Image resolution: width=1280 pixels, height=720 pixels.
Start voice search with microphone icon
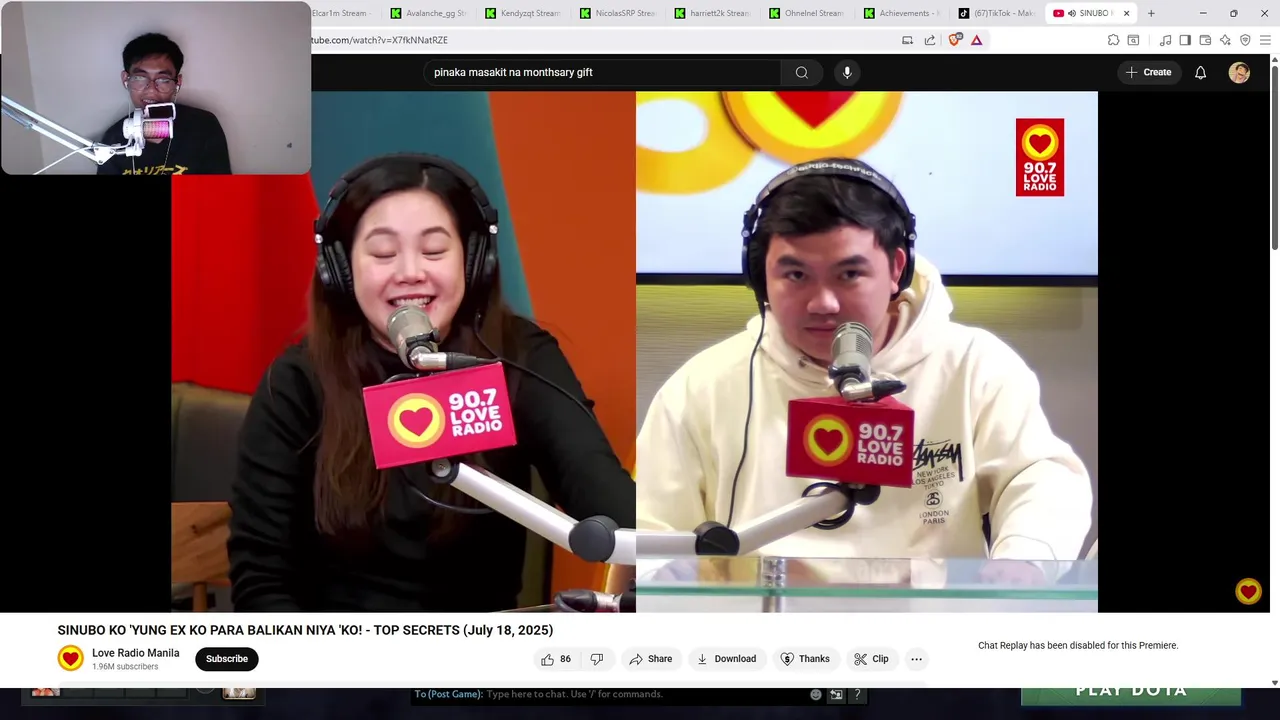847,72
